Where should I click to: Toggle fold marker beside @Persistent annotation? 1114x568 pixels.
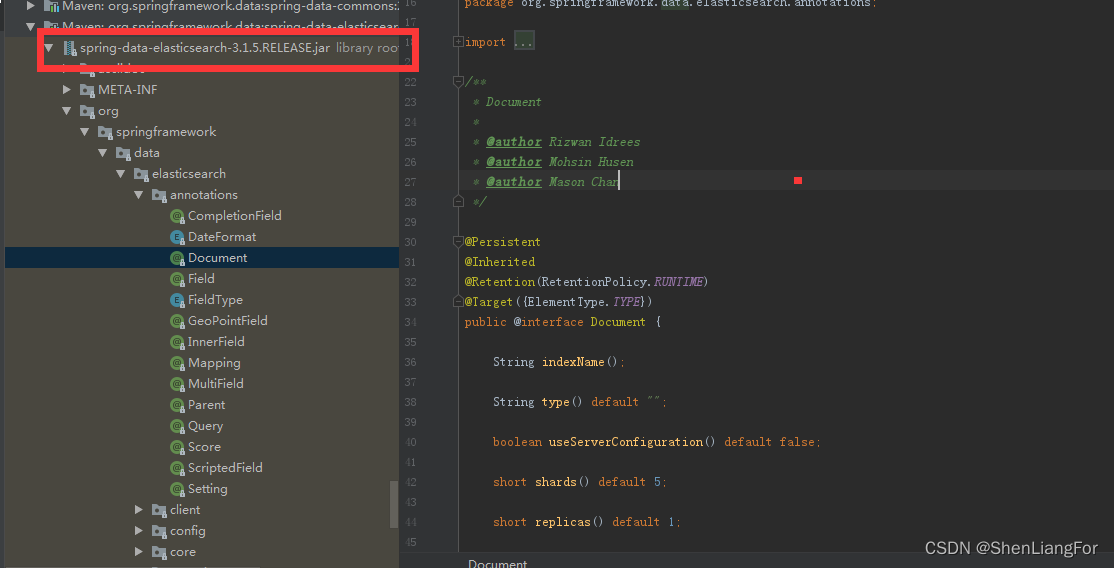click(x=458, y=242)
